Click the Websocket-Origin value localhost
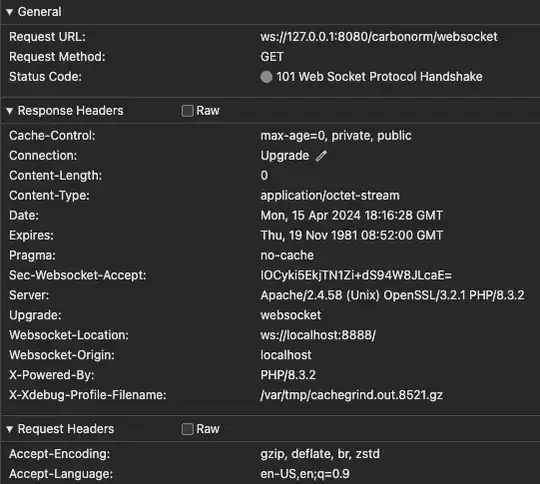The image size is (540, 484). point(286,355)
